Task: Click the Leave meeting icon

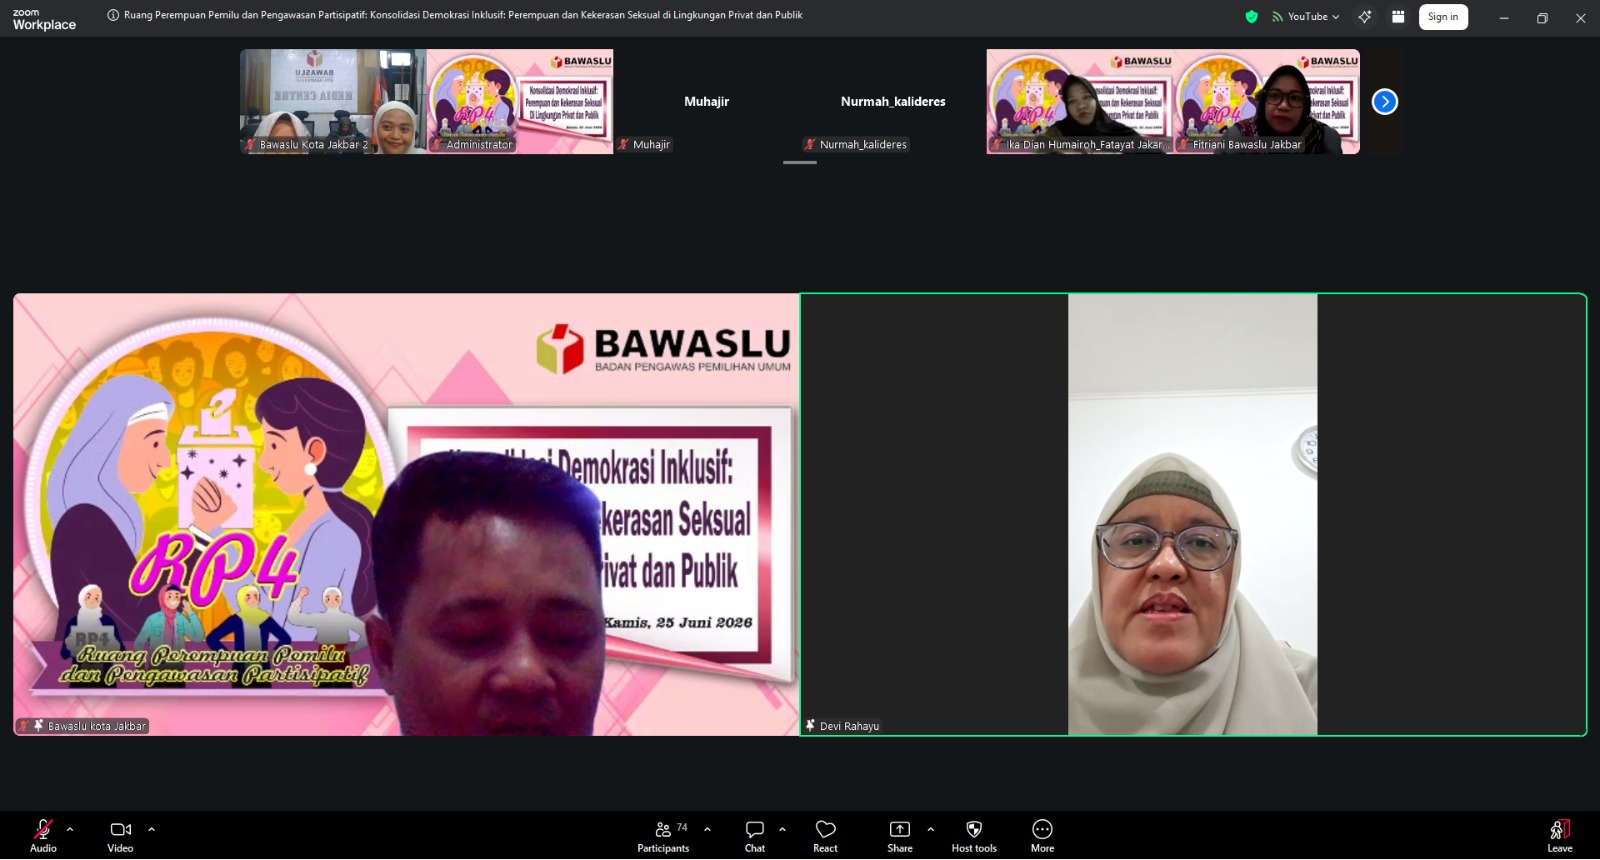Action: point(1560,829)
